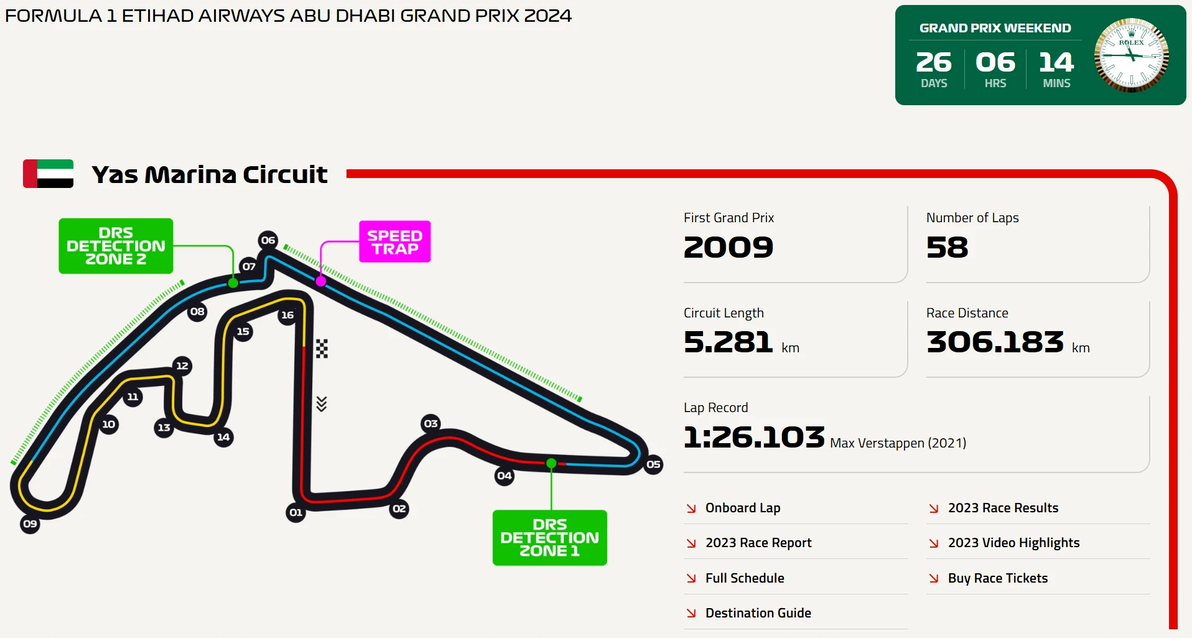
Task: Open the 2023 Race Report link
Action: [758, 543]
